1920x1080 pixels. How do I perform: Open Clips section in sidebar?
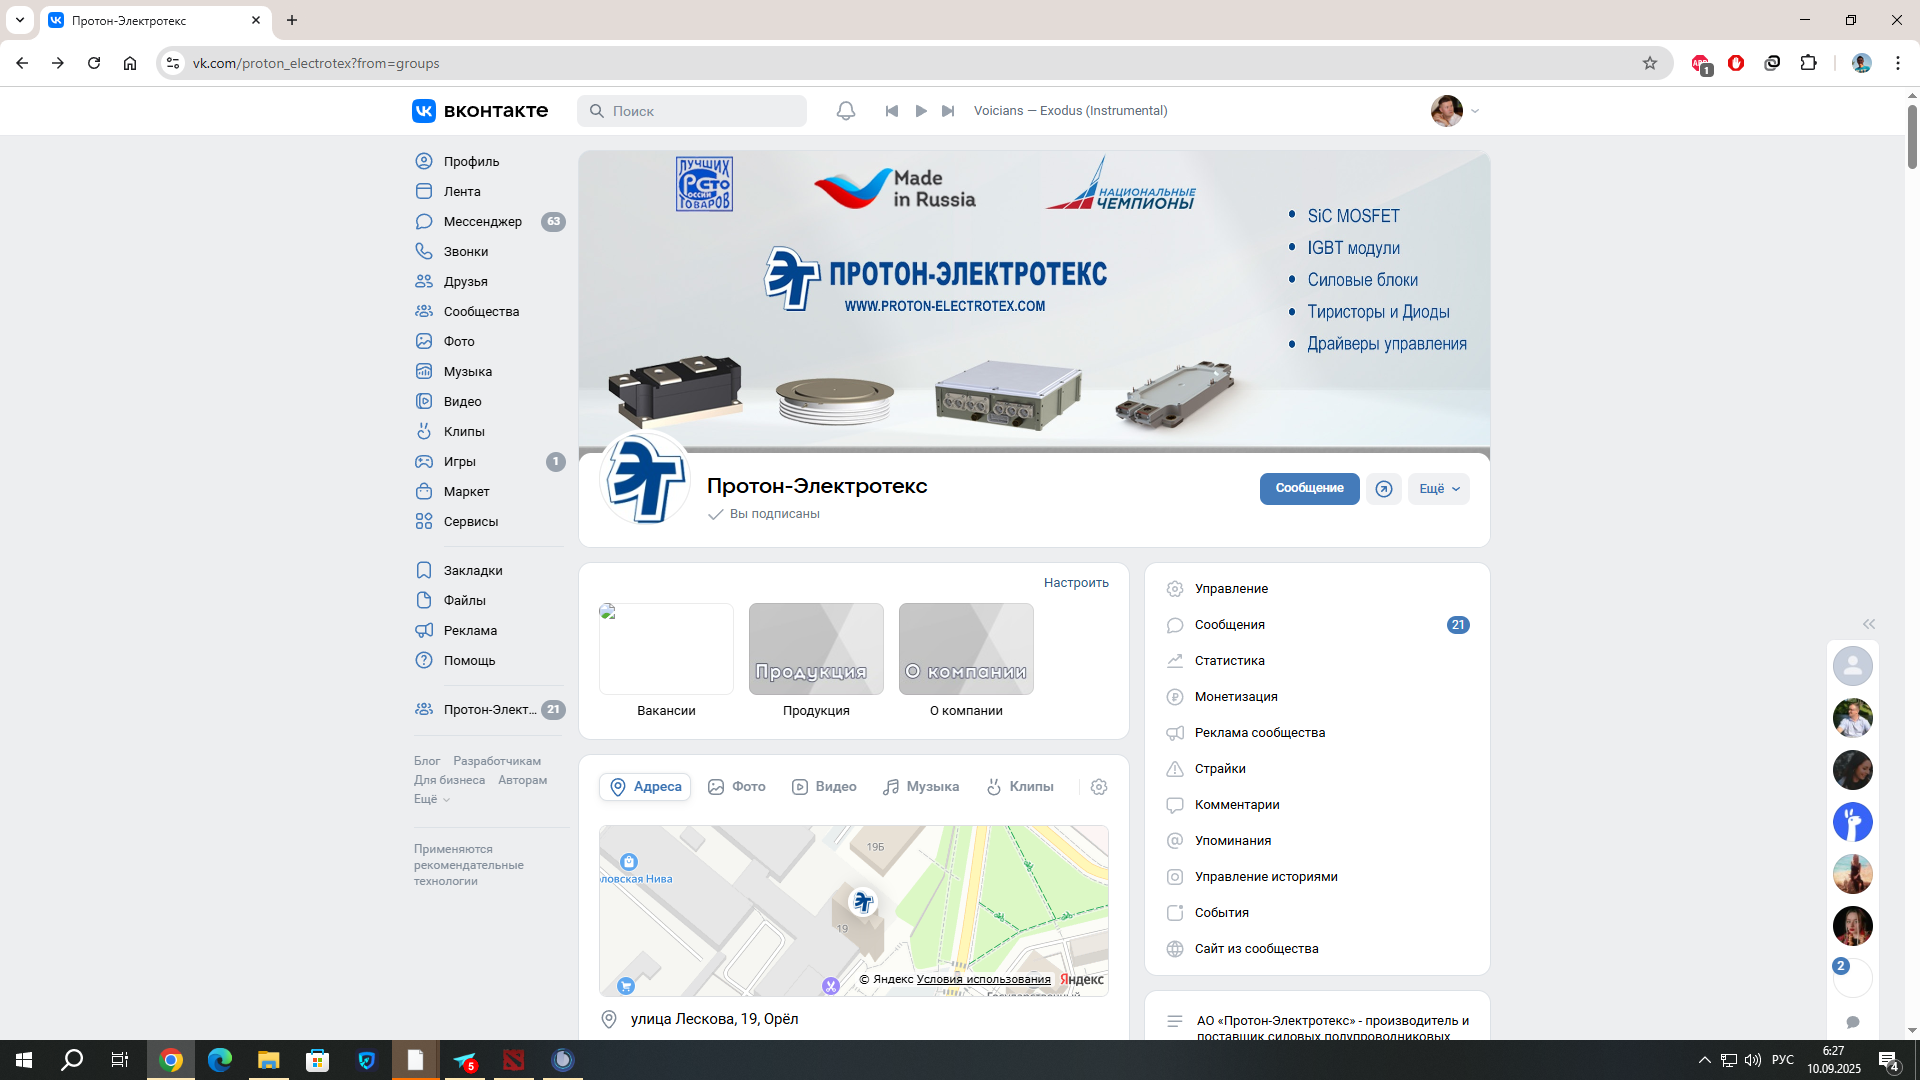click(464, 431)
